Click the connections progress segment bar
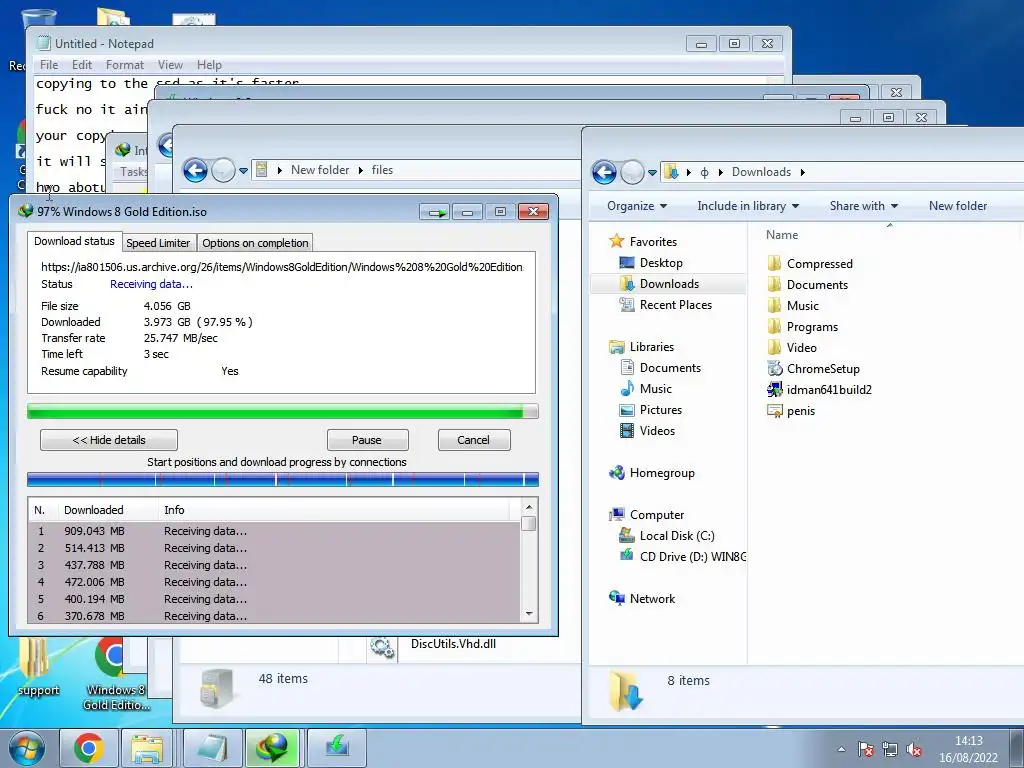 coord(283,480)
